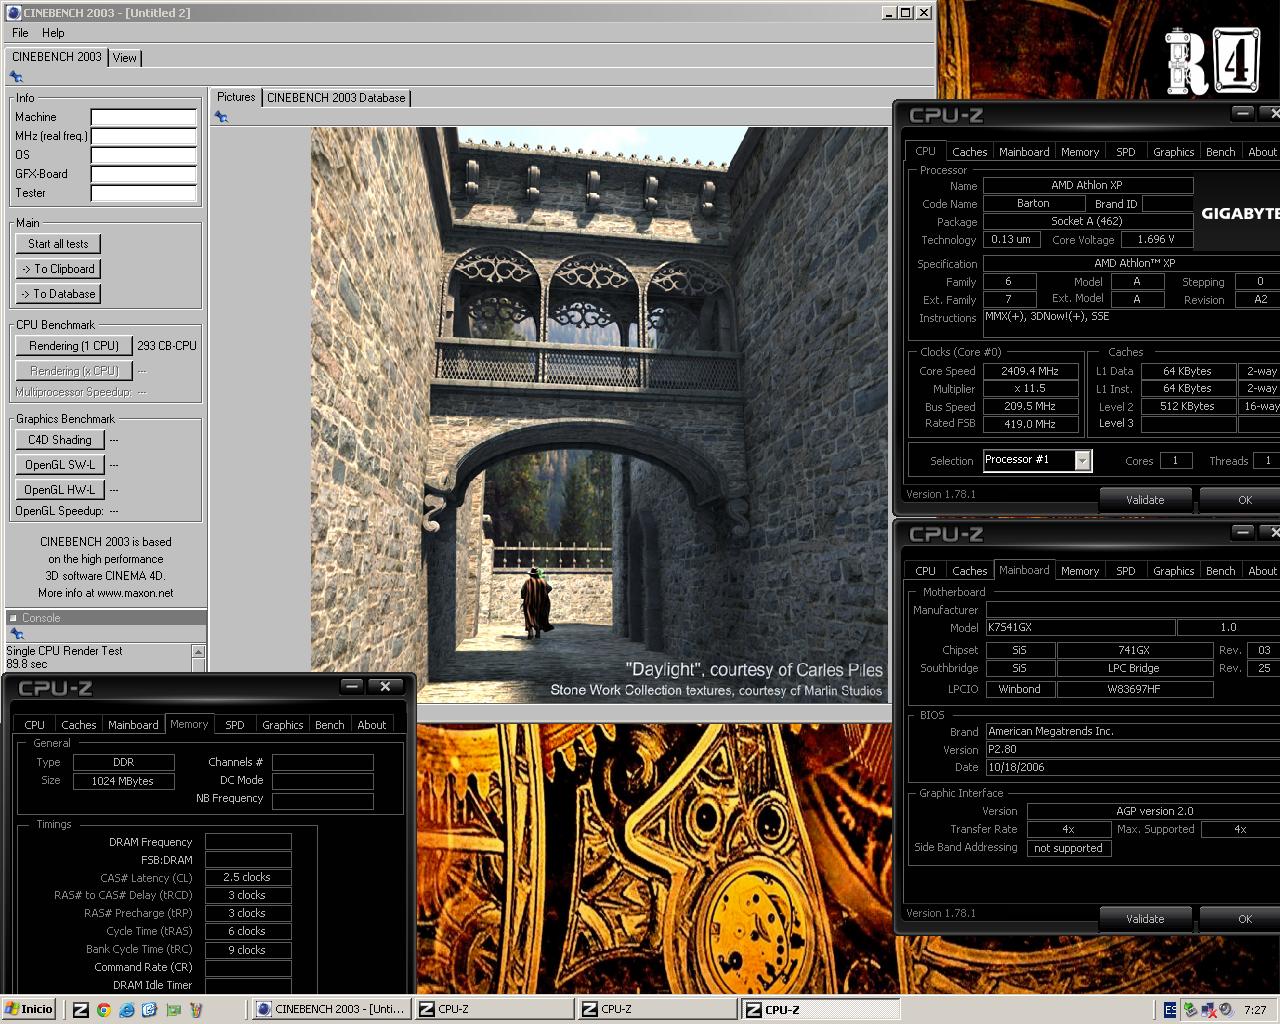Open Memory tab in the CPU-Z Mainboard window
1280x1024 pixels.
[x=1080, y=571]
